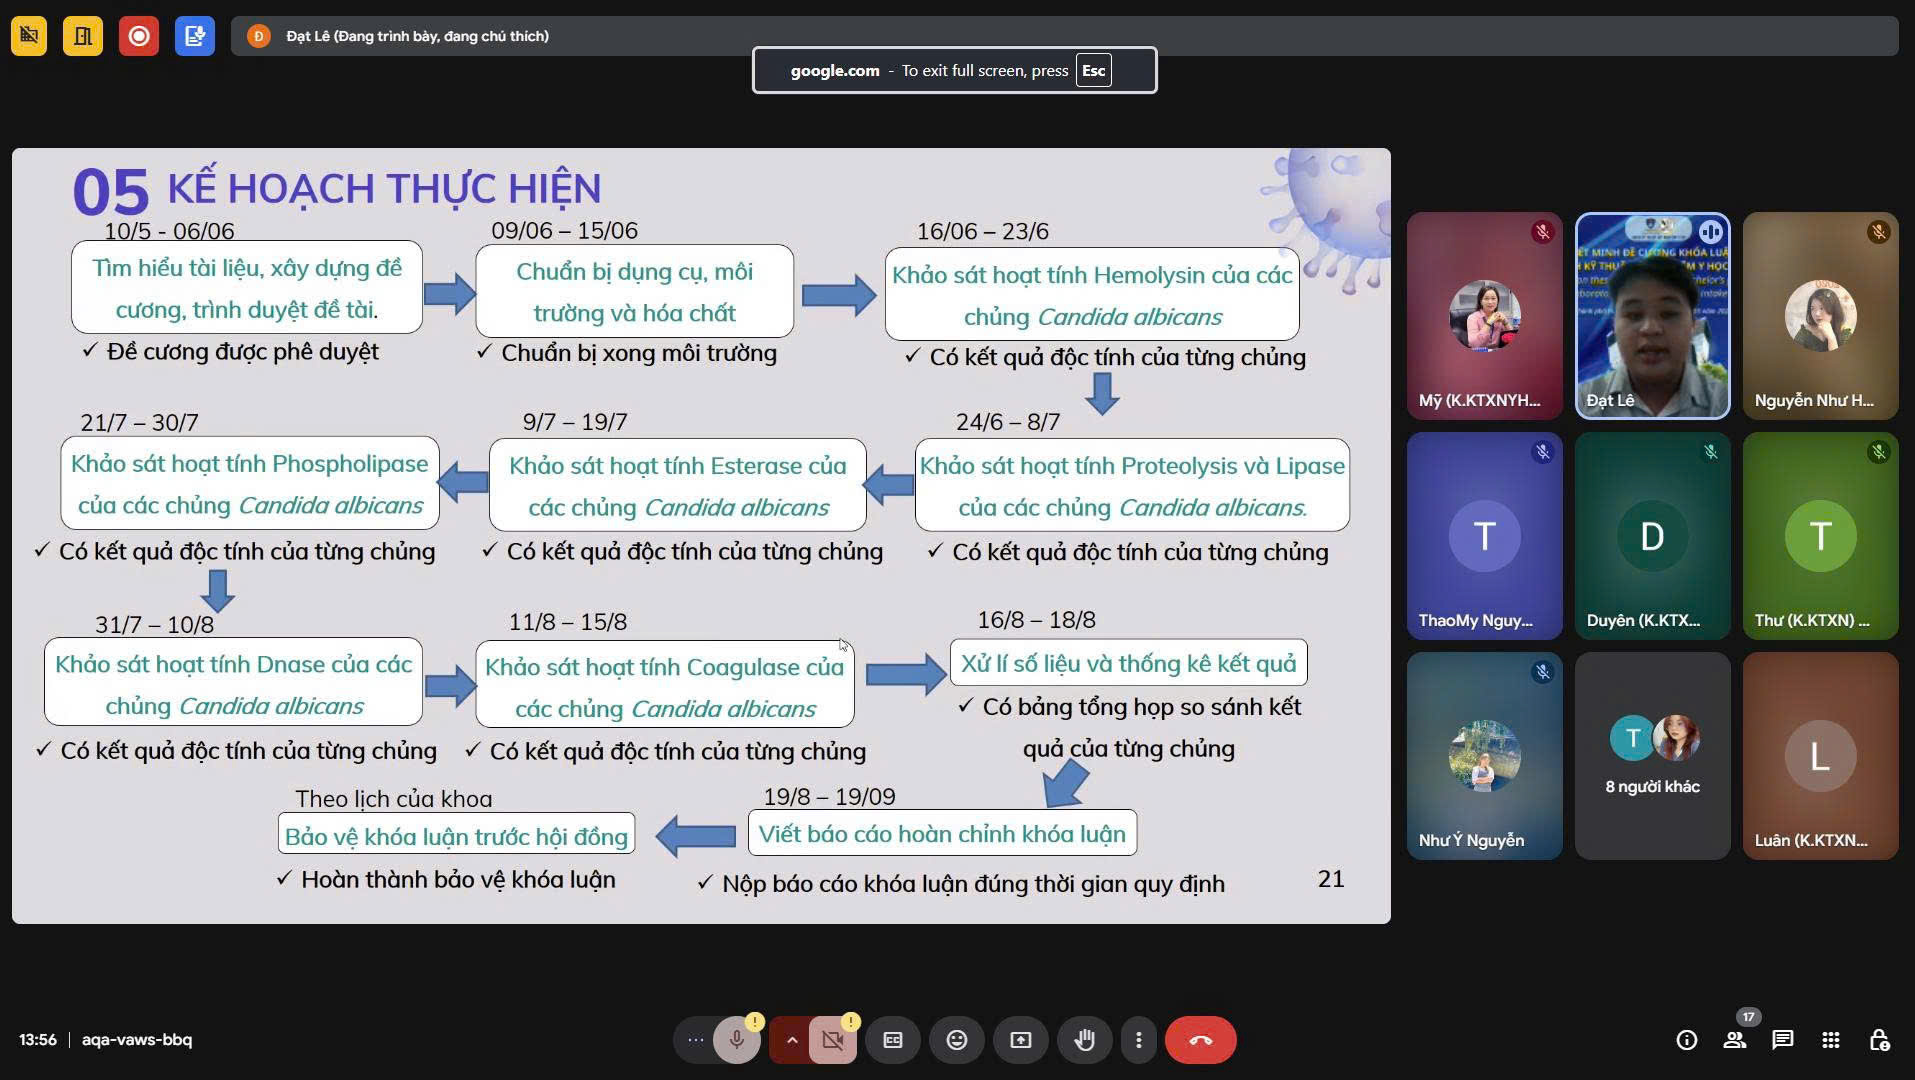Screen dimensions: 1915x1080
Task: Open more options vertical dots menu
Action: tap(1138, 1040)
